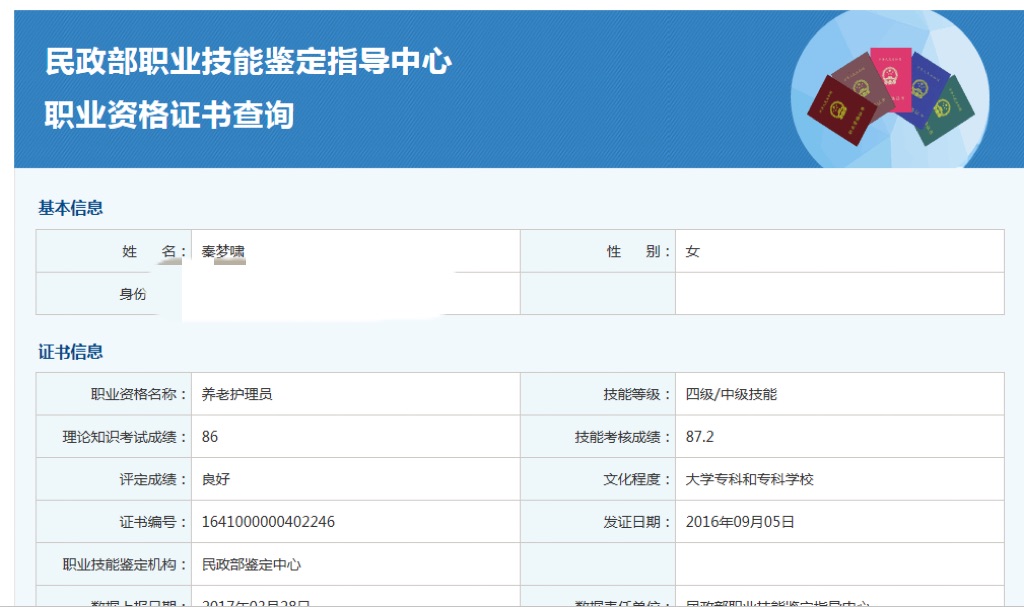
Task: Click the 良好 rating value
Action: pyautogui.click(x=216, y=479)
